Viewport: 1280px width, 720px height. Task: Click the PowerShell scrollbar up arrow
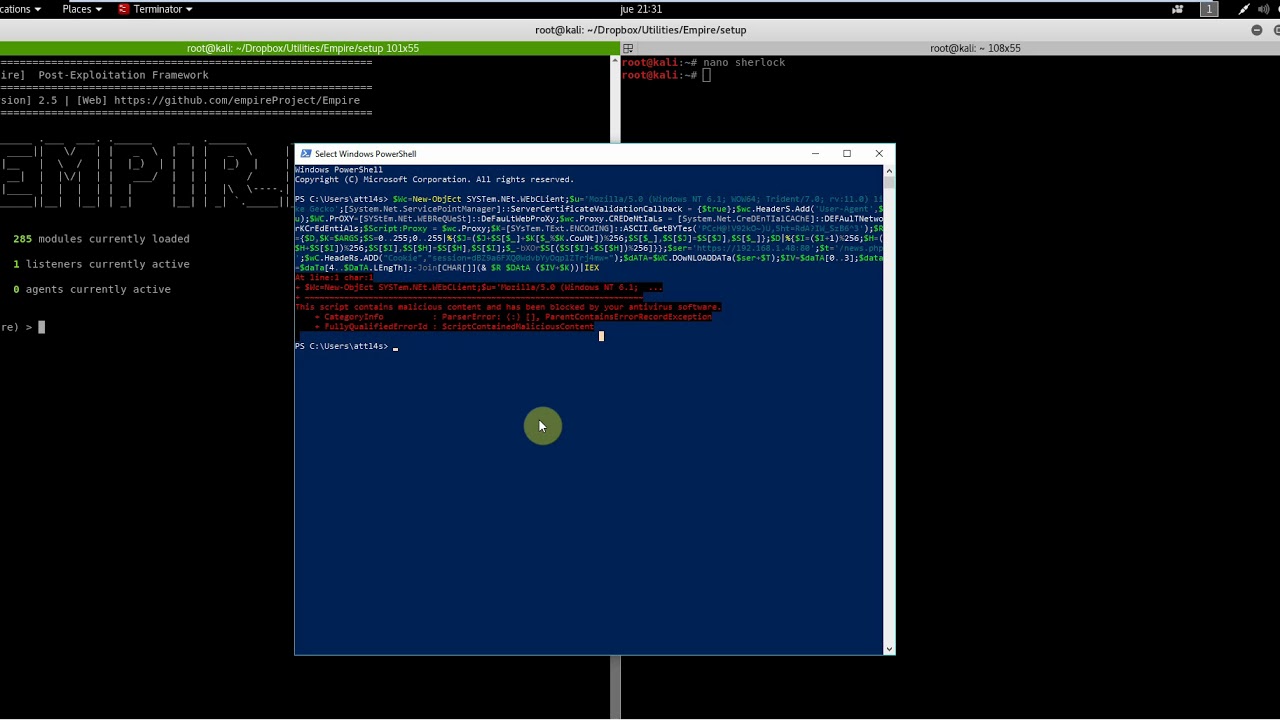click(x=889, y=171)
